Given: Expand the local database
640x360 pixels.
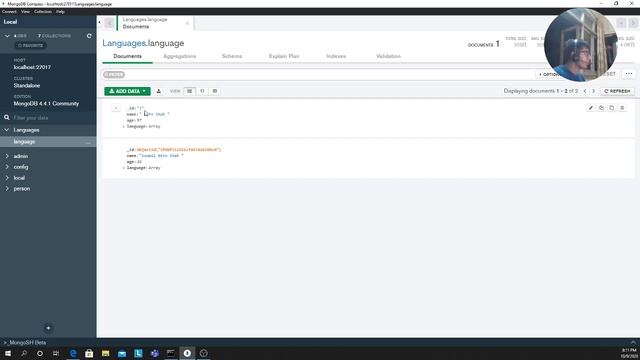Looking at the screenshot, I should [x=7, y=178].
